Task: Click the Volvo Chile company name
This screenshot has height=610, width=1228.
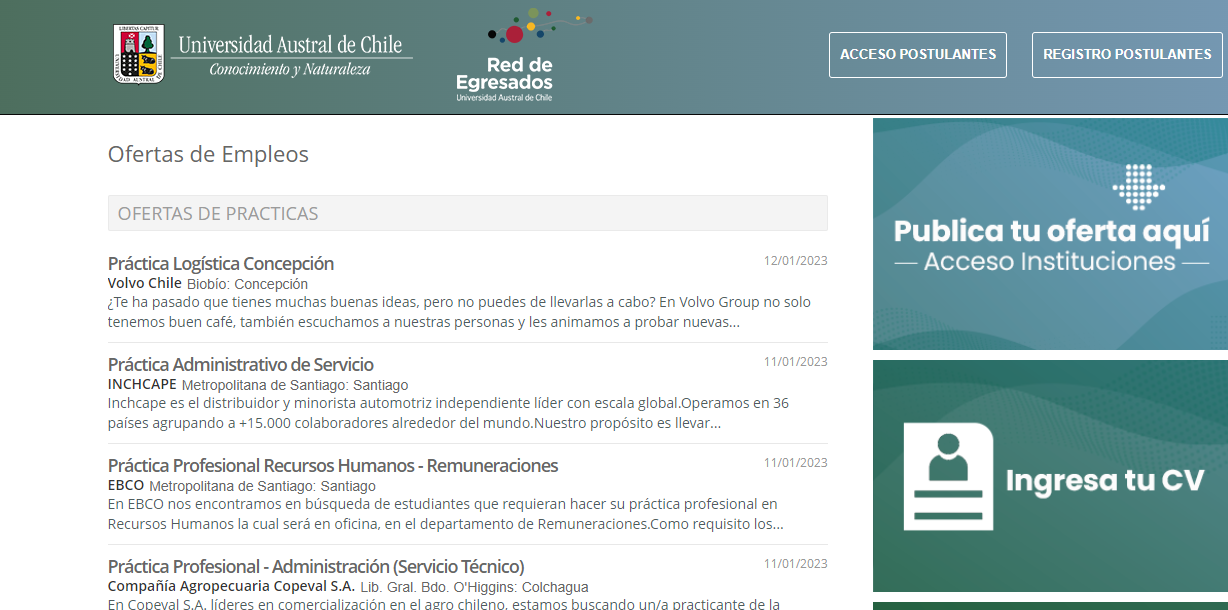Action: click(144, 283)
